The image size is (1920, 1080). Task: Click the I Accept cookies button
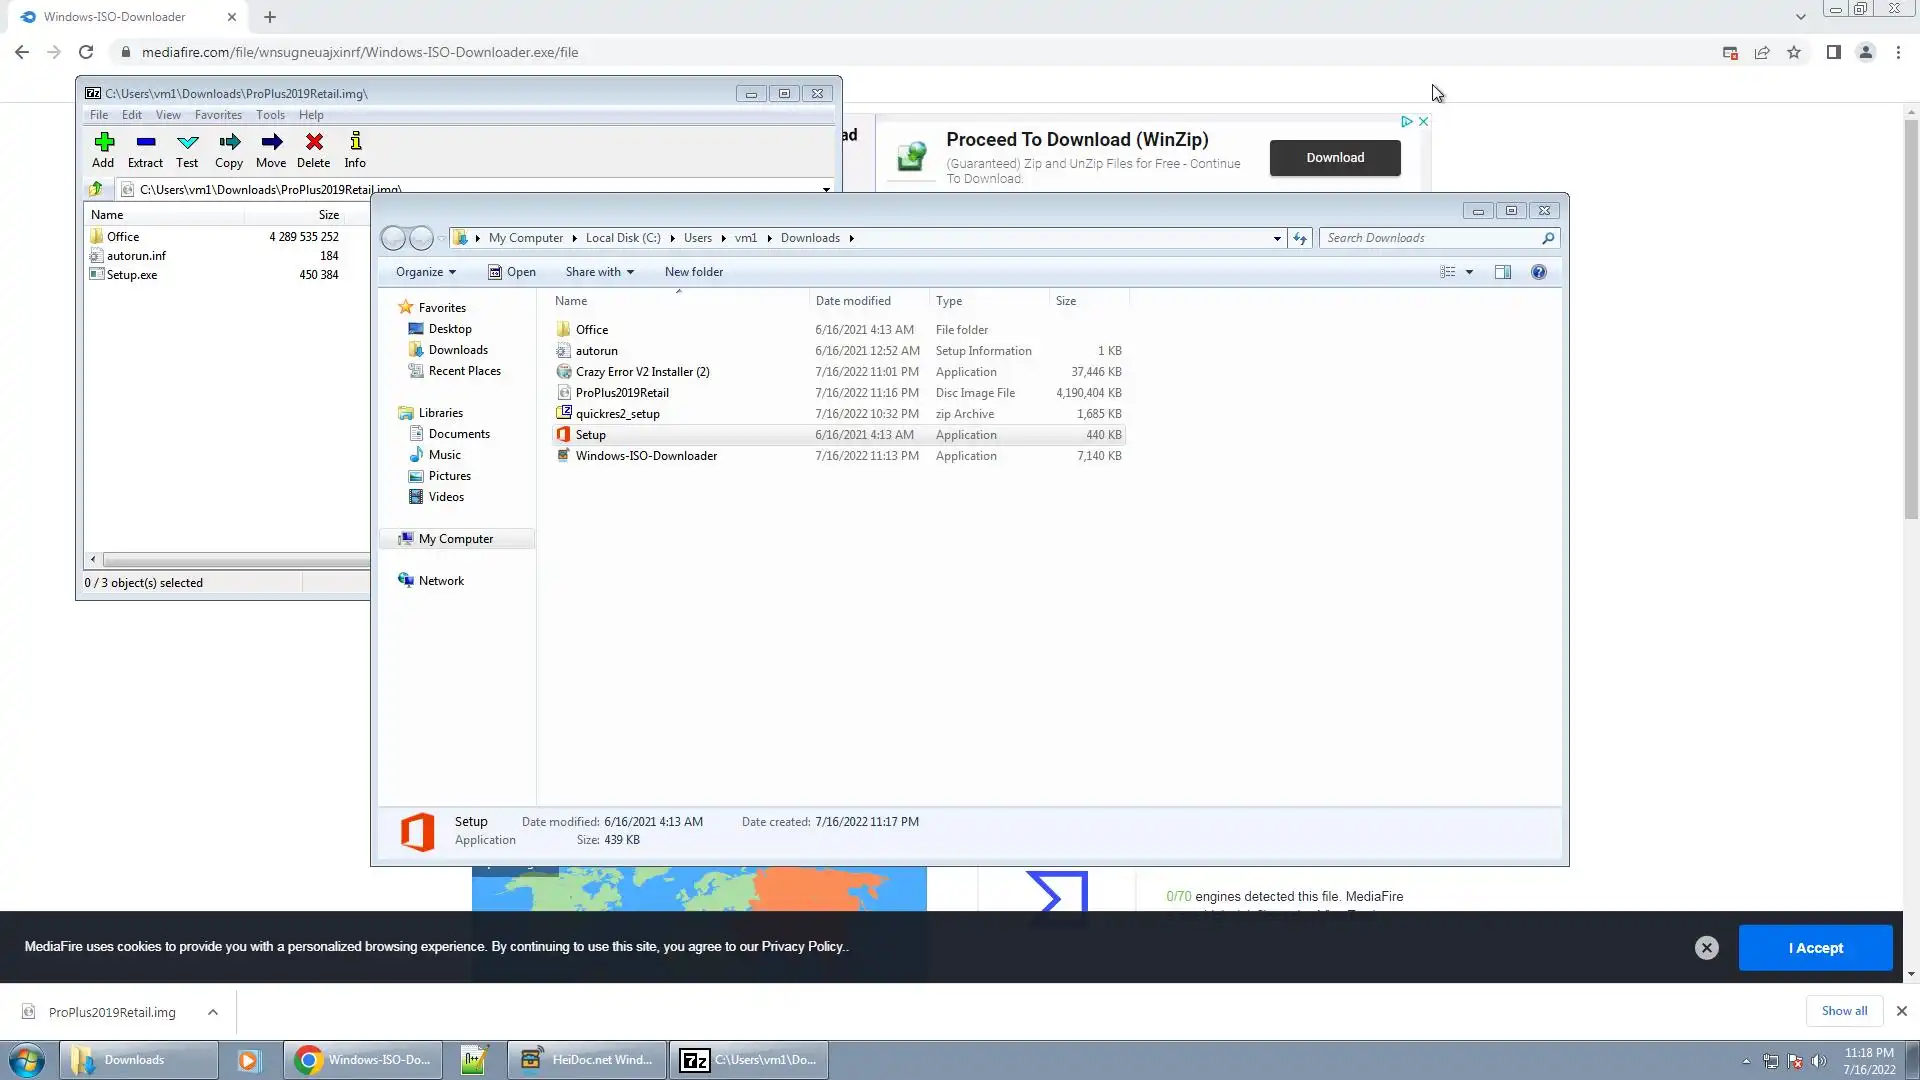pyautogui.click(x=1815, y=948)
